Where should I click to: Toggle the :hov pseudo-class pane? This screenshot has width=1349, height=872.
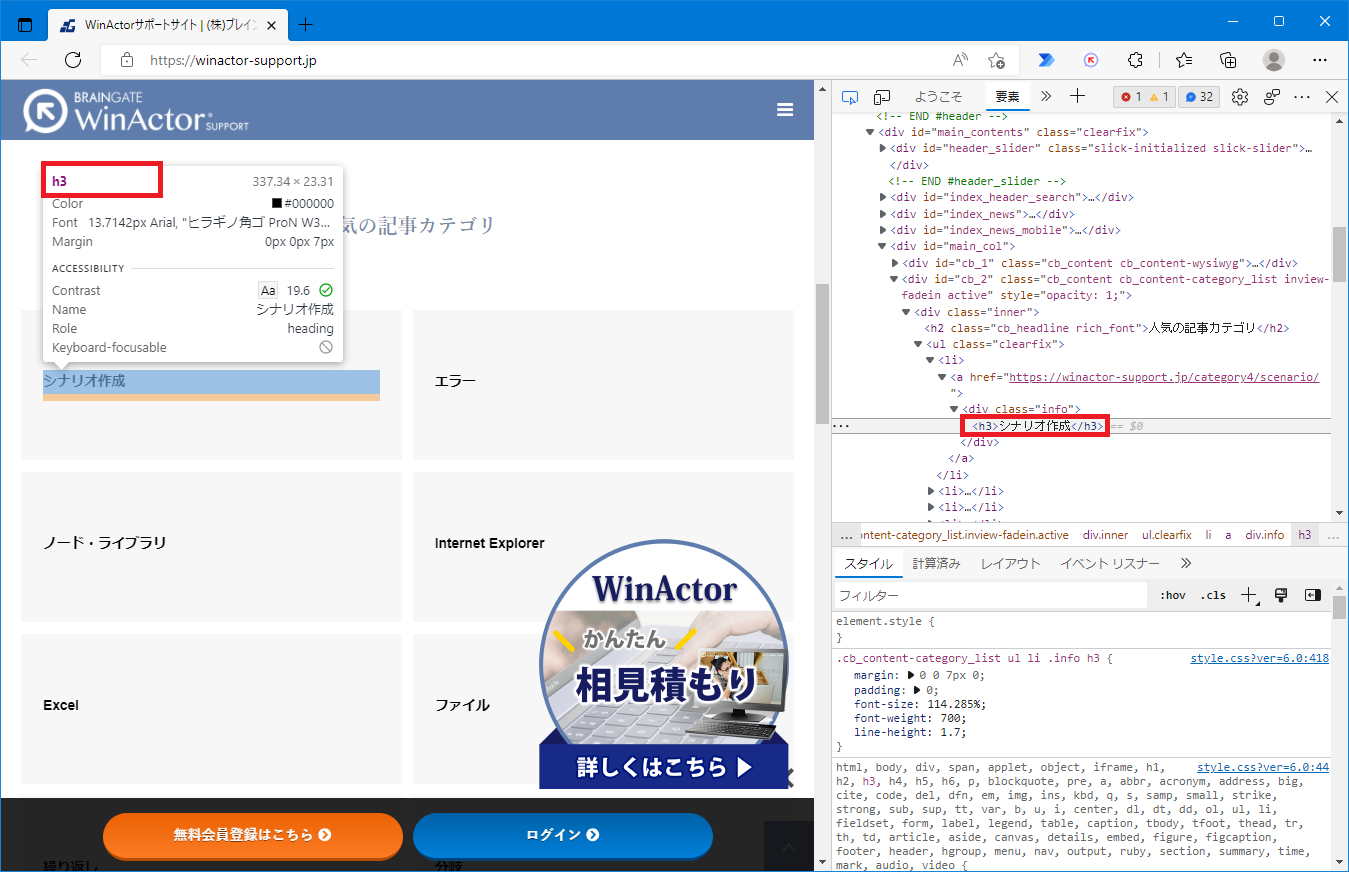1171,595
